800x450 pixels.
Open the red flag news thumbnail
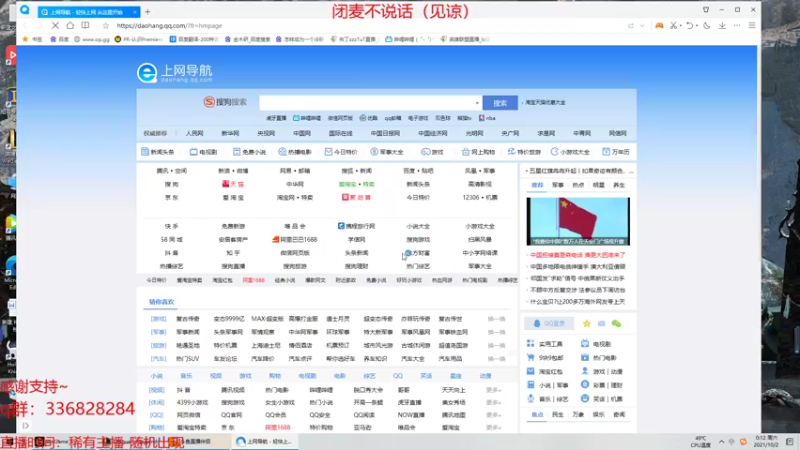578,221
